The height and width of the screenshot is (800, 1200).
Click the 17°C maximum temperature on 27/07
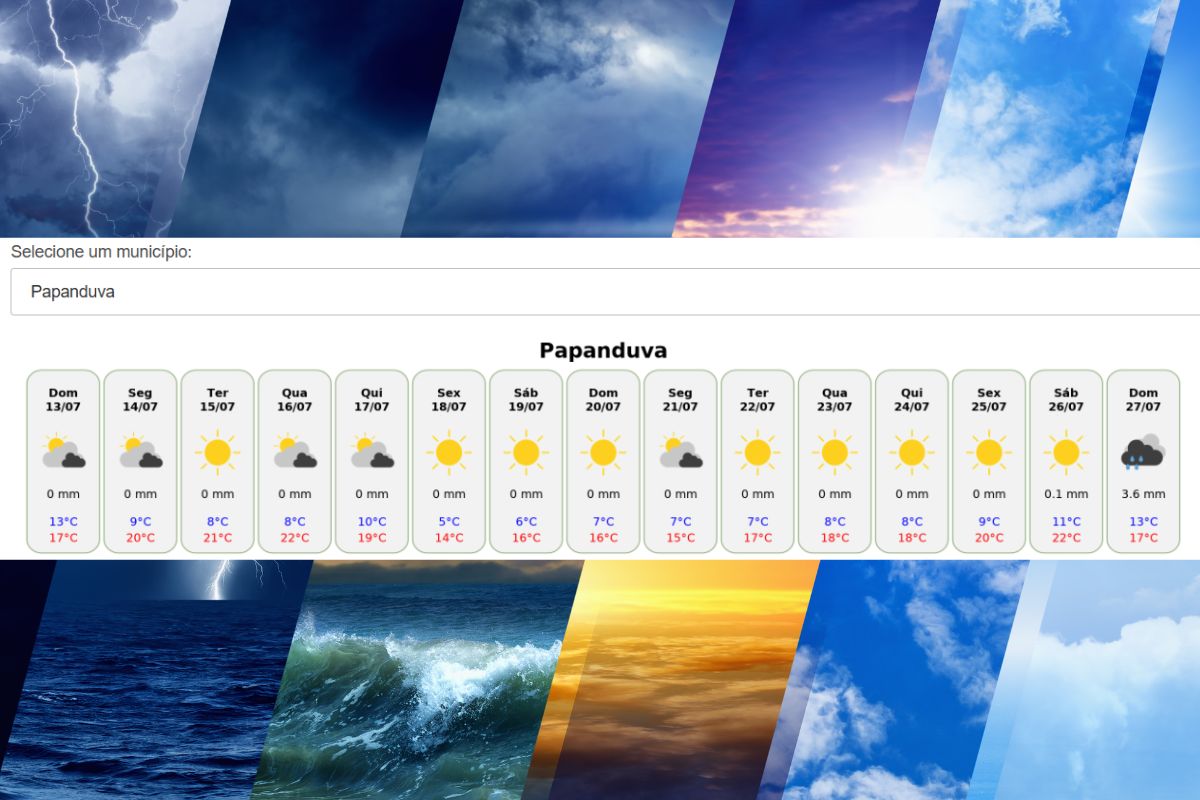point(1143,538)
